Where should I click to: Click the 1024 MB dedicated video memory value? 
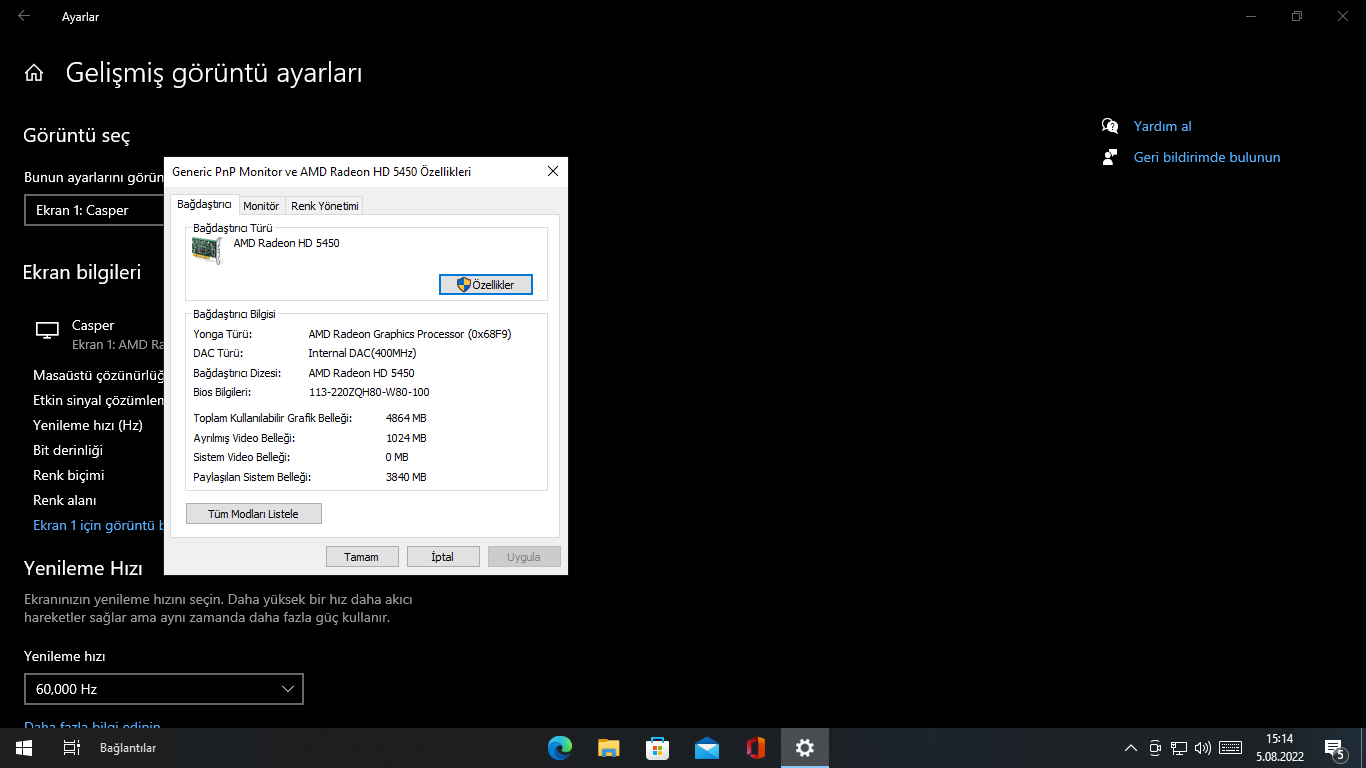point(406,438)
